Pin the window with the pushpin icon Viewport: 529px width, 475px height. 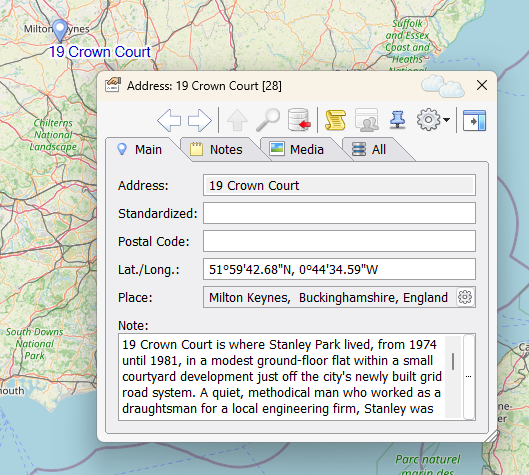click(397, 120)
